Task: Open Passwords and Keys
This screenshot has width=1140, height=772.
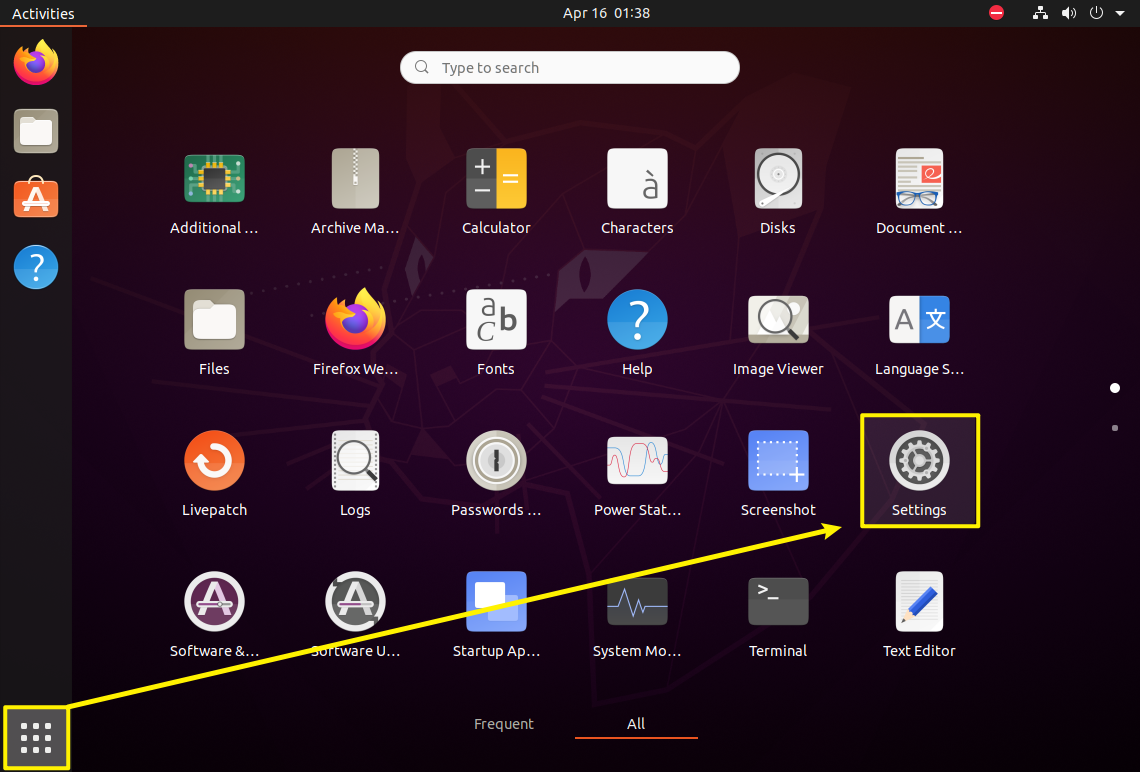Action: click(x=496, y=474)
